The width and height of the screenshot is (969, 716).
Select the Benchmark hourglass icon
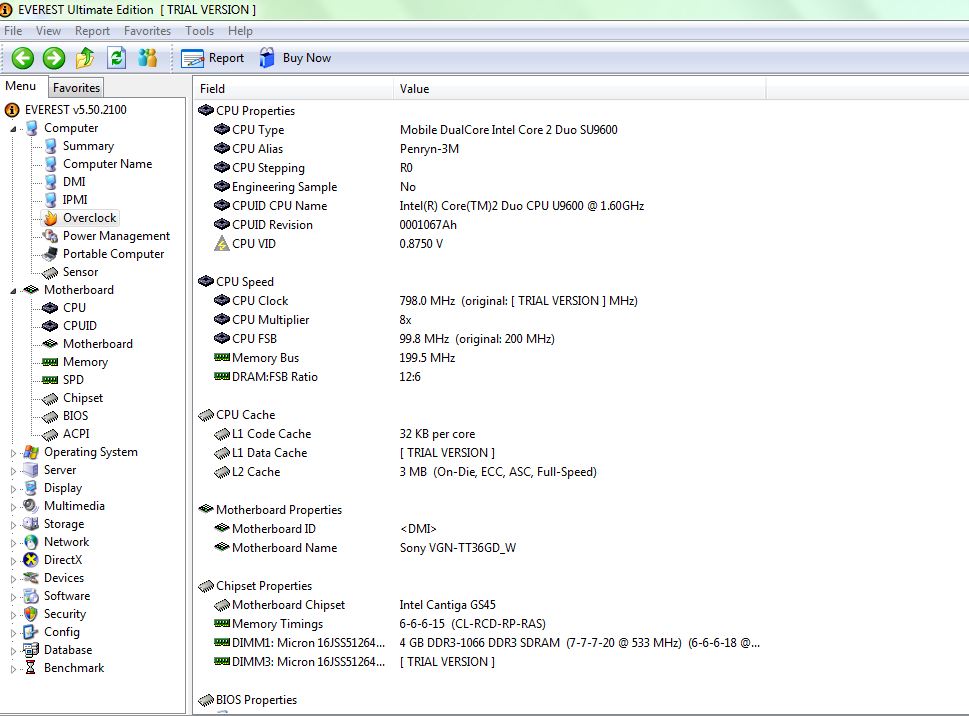(31, 668)
